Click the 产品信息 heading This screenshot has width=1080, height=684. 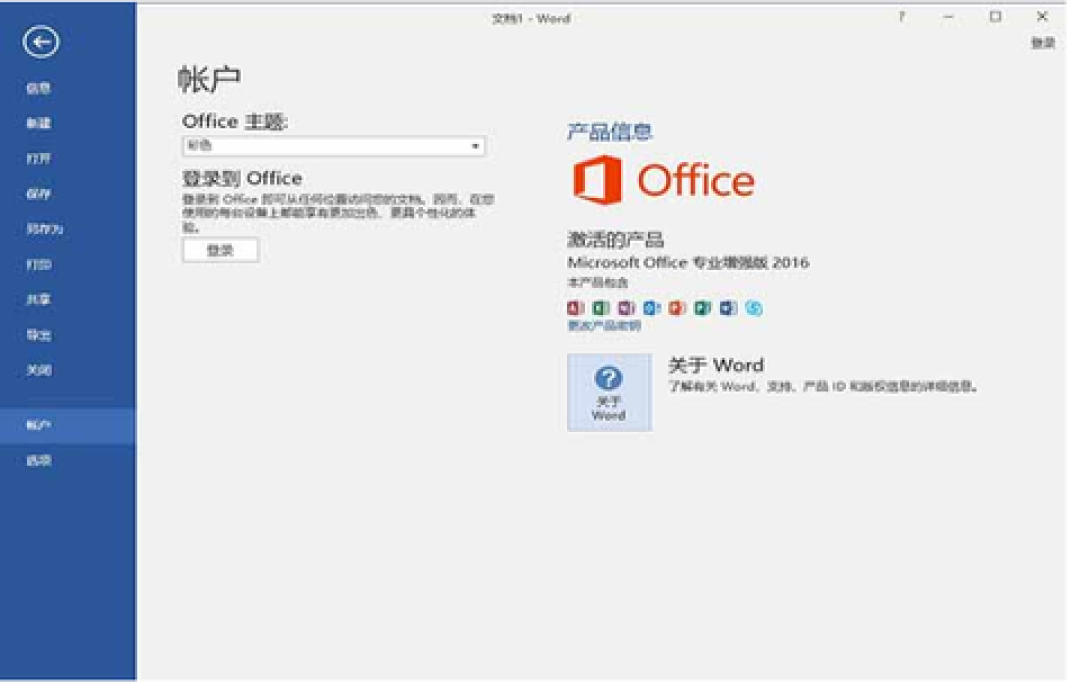pyautogui.click(x=610, y=132)
